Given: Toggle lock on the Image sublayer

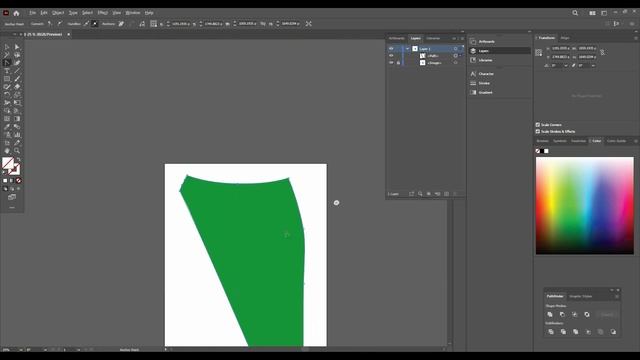Looking at the screenshot, I should click(x=398, y=63).
